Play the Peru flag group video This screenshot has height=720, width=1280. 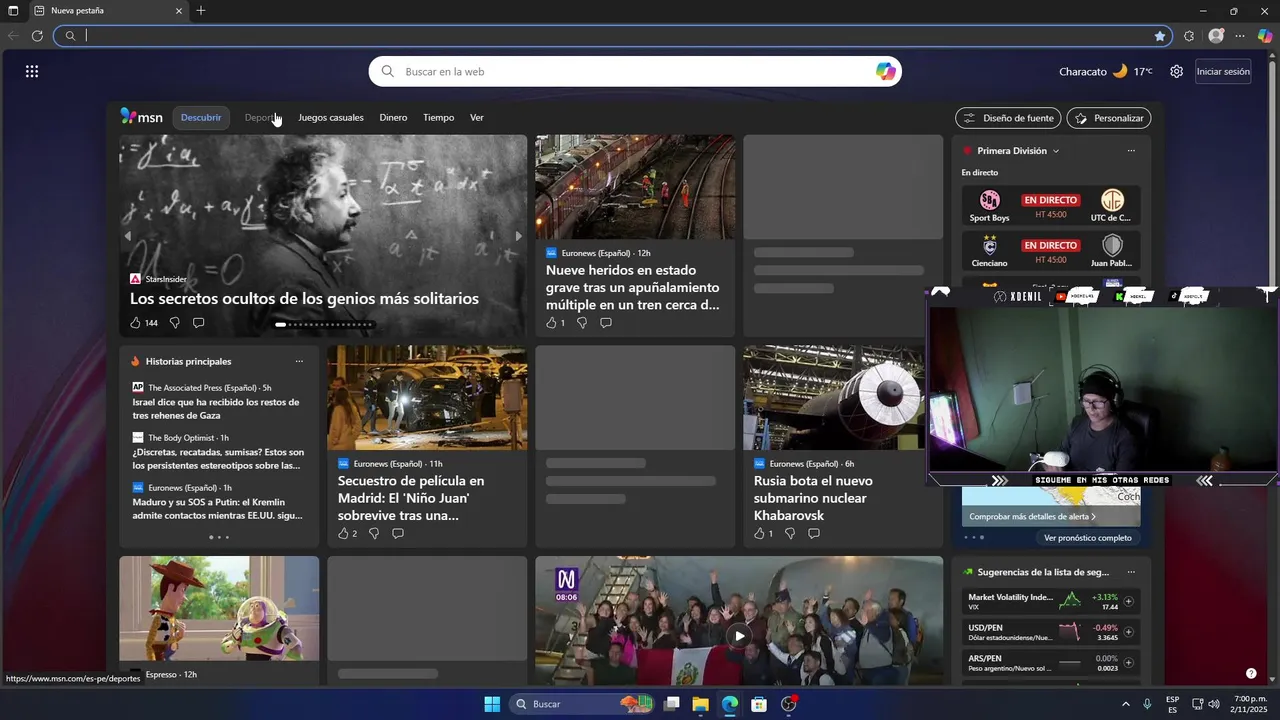pos(739,636)
